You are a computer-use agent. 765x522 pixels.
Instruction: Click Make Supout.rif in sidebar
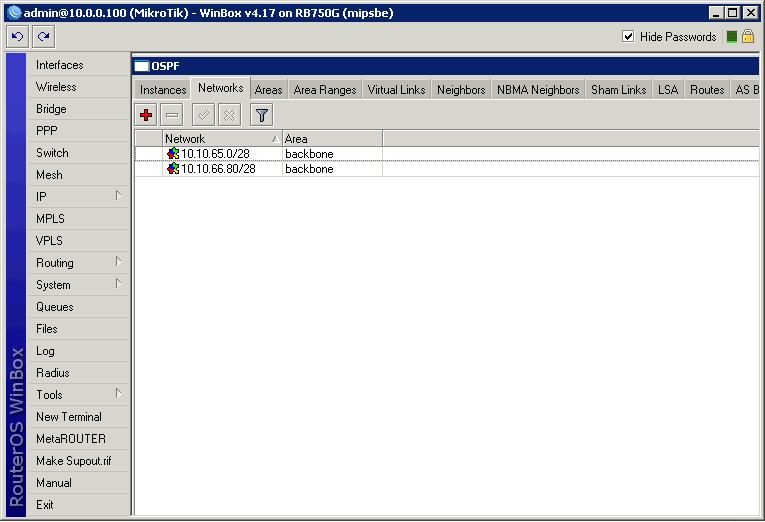78,461
